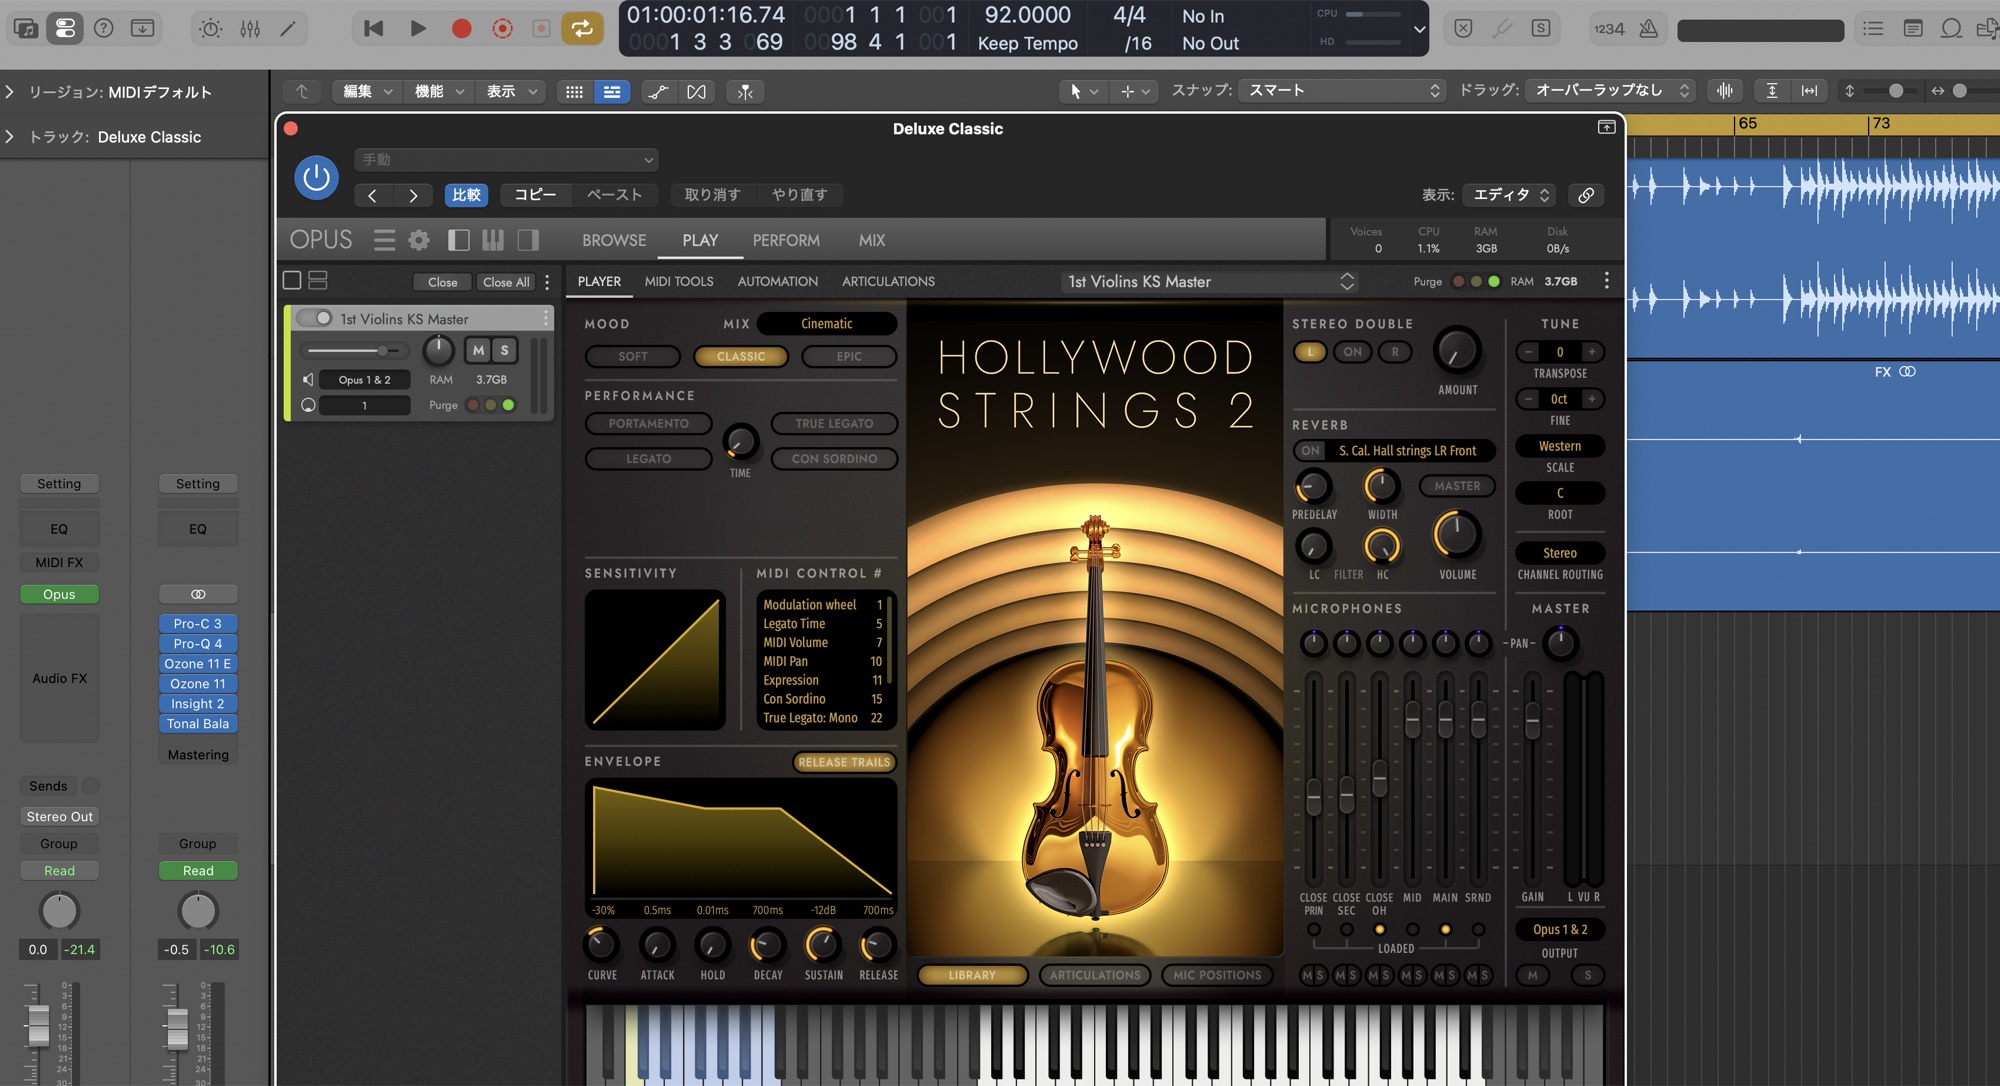The height and width of the screenshot is (1086, 2000).
Task: Select the EPIC mood
Action: (x=849, y=356)
